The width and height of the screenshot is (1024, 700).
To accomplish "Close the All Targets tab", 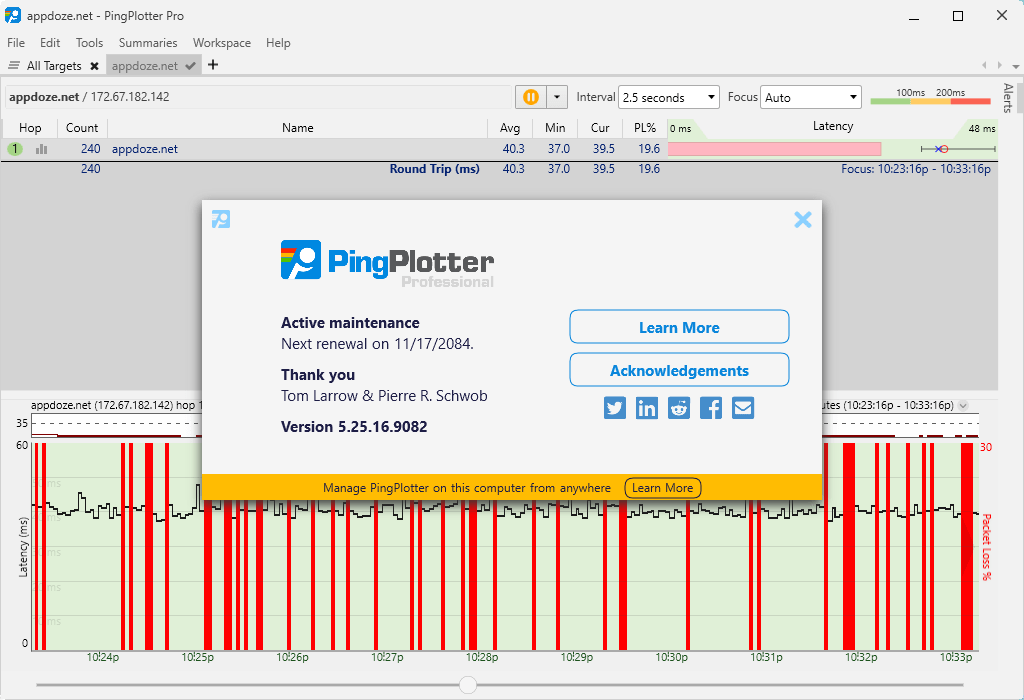I will [x=94, y=66].
